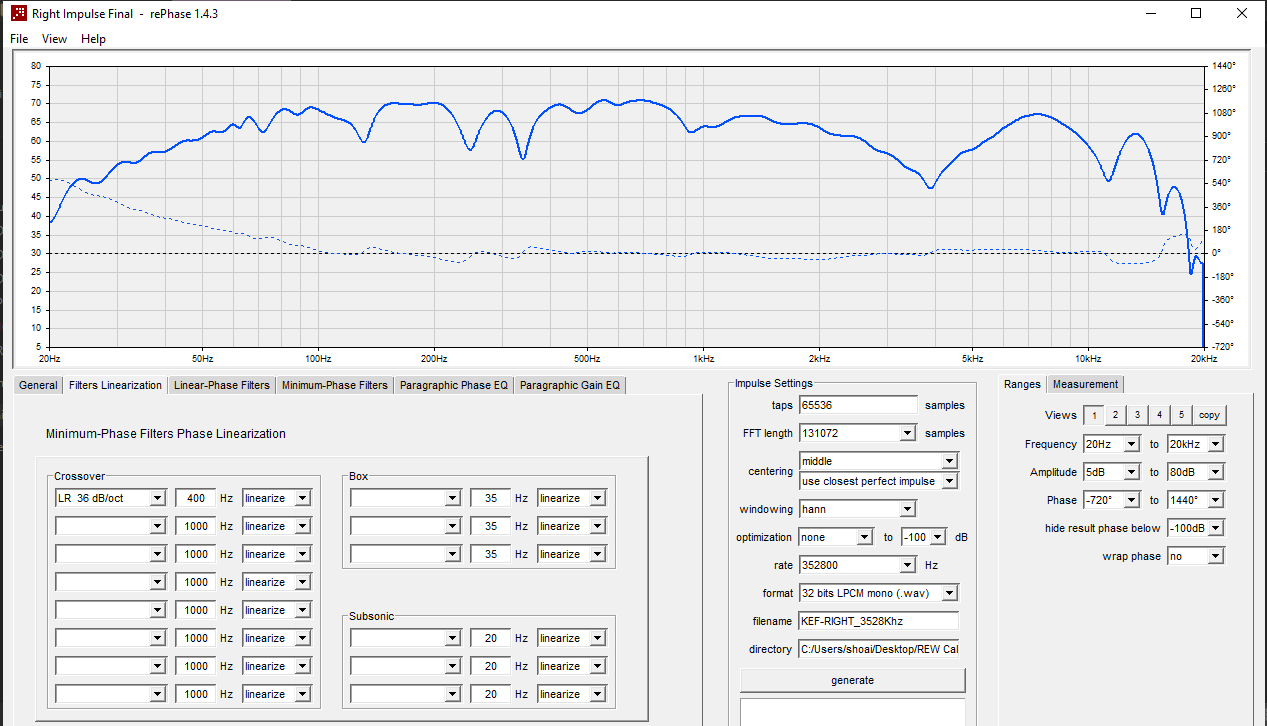Click the filename text field
Viewport: 1267px width, 726px height.
coord(878,621)
